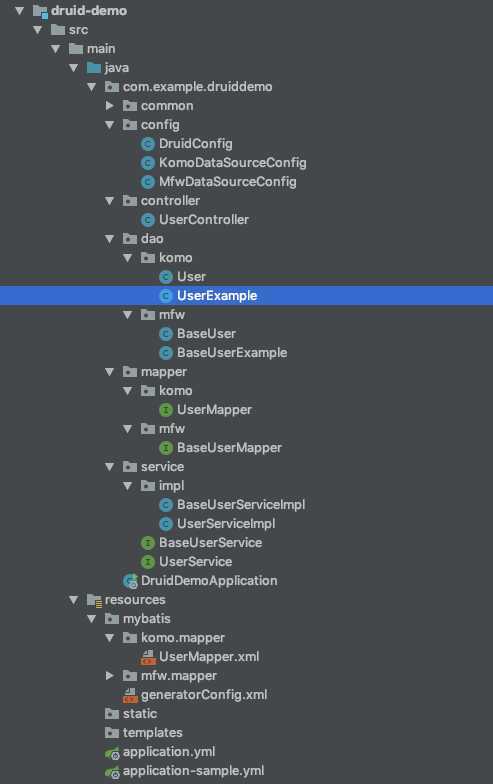Image resolution: width=493 pixels, height=784 pixels.
Task: Click the application.yml Spring config icon
Action: (112, 752)
